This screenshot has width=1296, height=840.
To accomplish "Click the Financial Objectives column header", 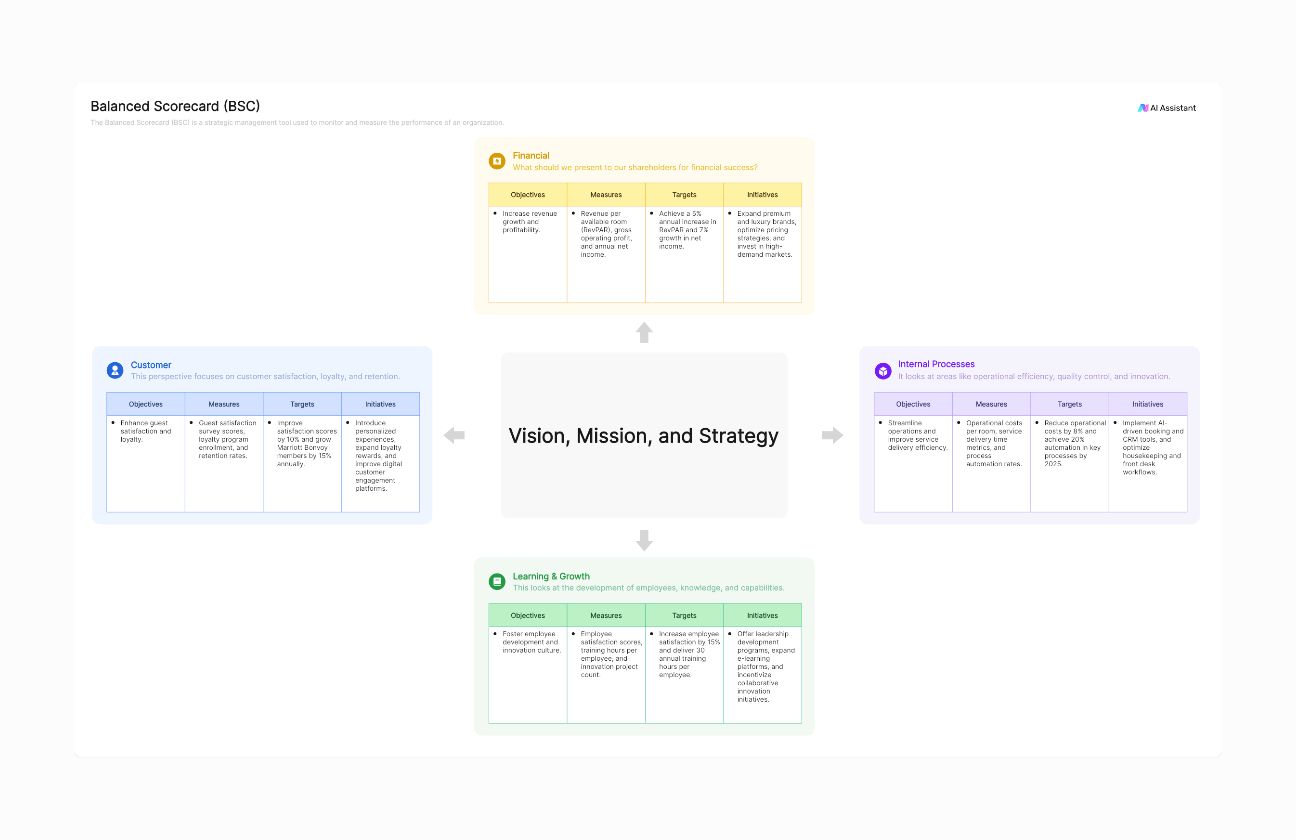I will pyautogui.click(x=528, y=195).
